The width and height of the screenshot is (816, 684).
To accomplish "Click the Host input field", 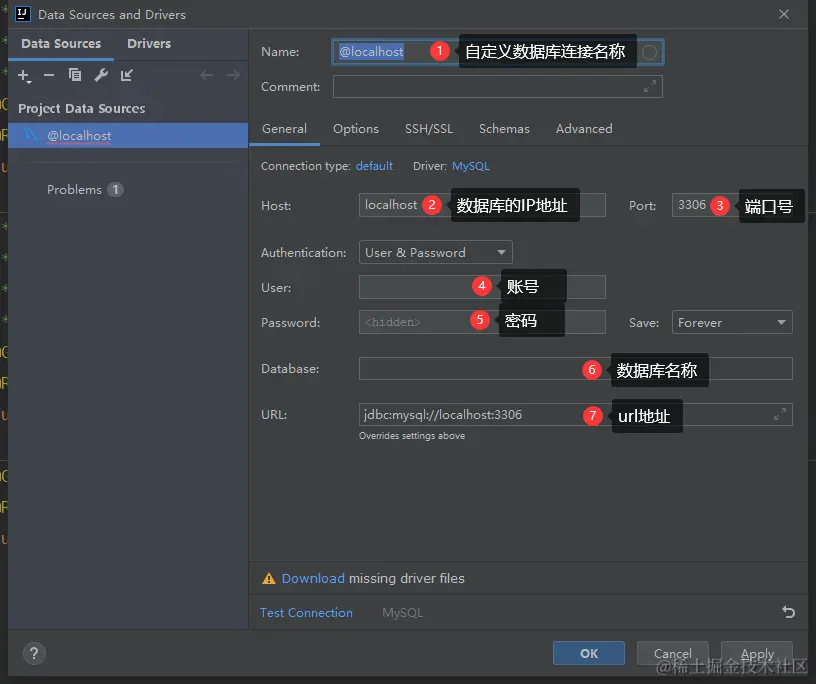I will [x=482, y=205].
